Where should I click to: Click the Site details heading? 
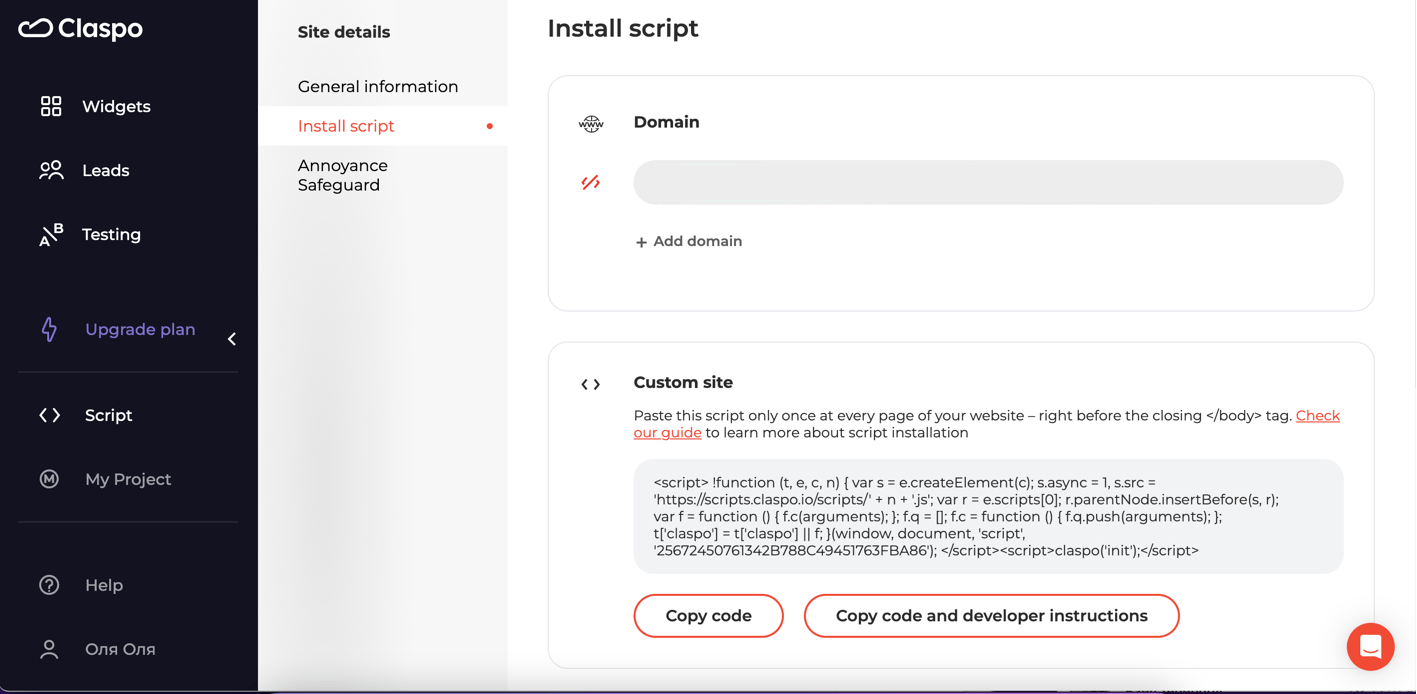pos(344,32)
